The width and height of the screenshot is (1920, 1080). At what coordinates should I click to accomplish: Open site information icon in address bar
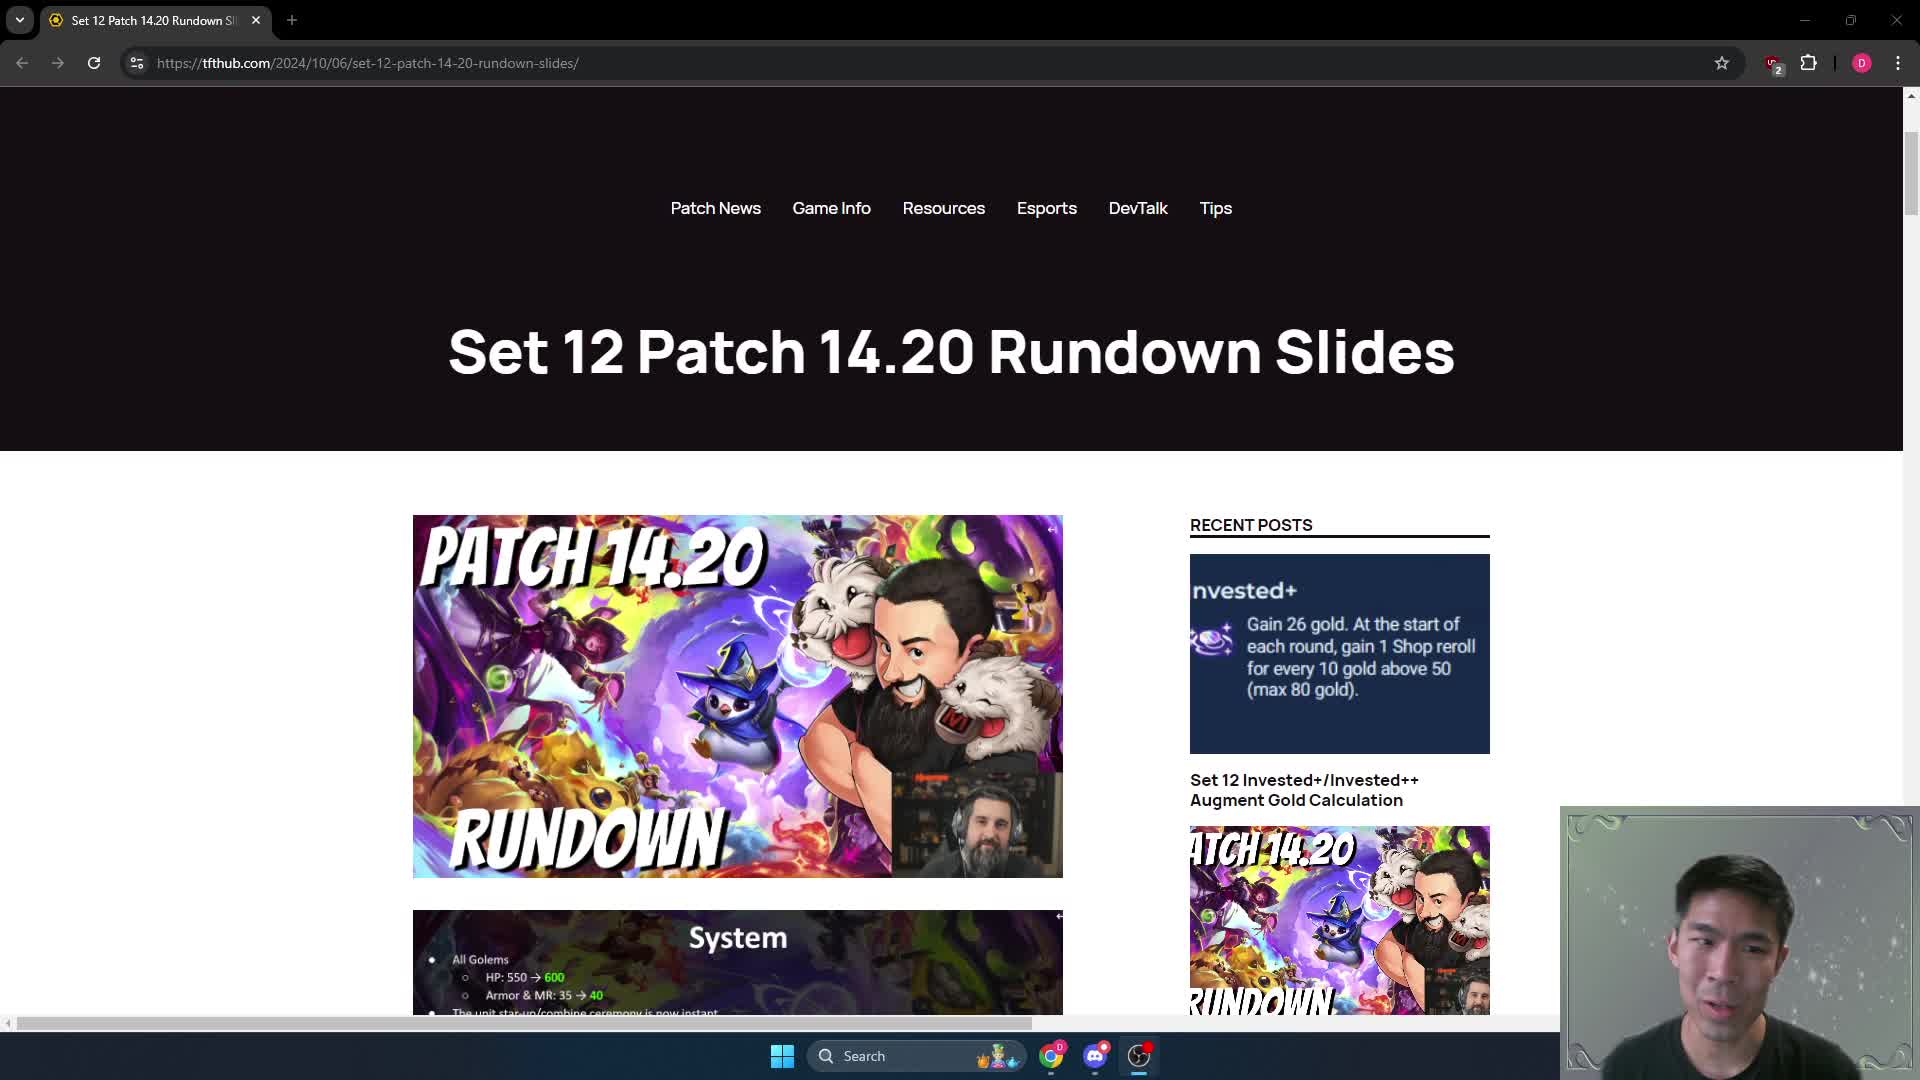pyautogui.click(x=137, y=63)
